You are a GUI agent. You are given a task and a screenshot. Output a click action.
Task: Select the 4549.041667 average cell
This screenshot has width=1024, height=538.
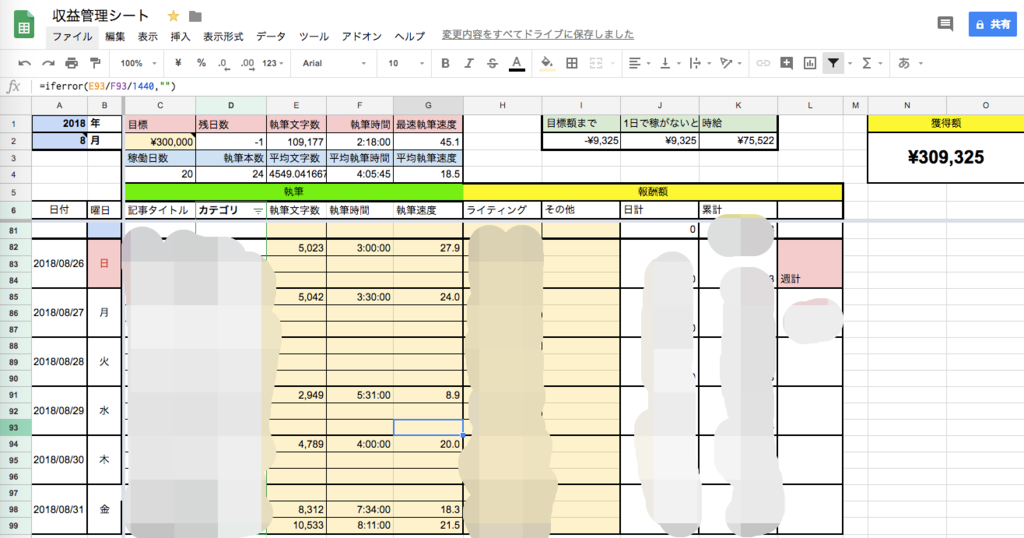pyautogui.click(x=296, y=174)
